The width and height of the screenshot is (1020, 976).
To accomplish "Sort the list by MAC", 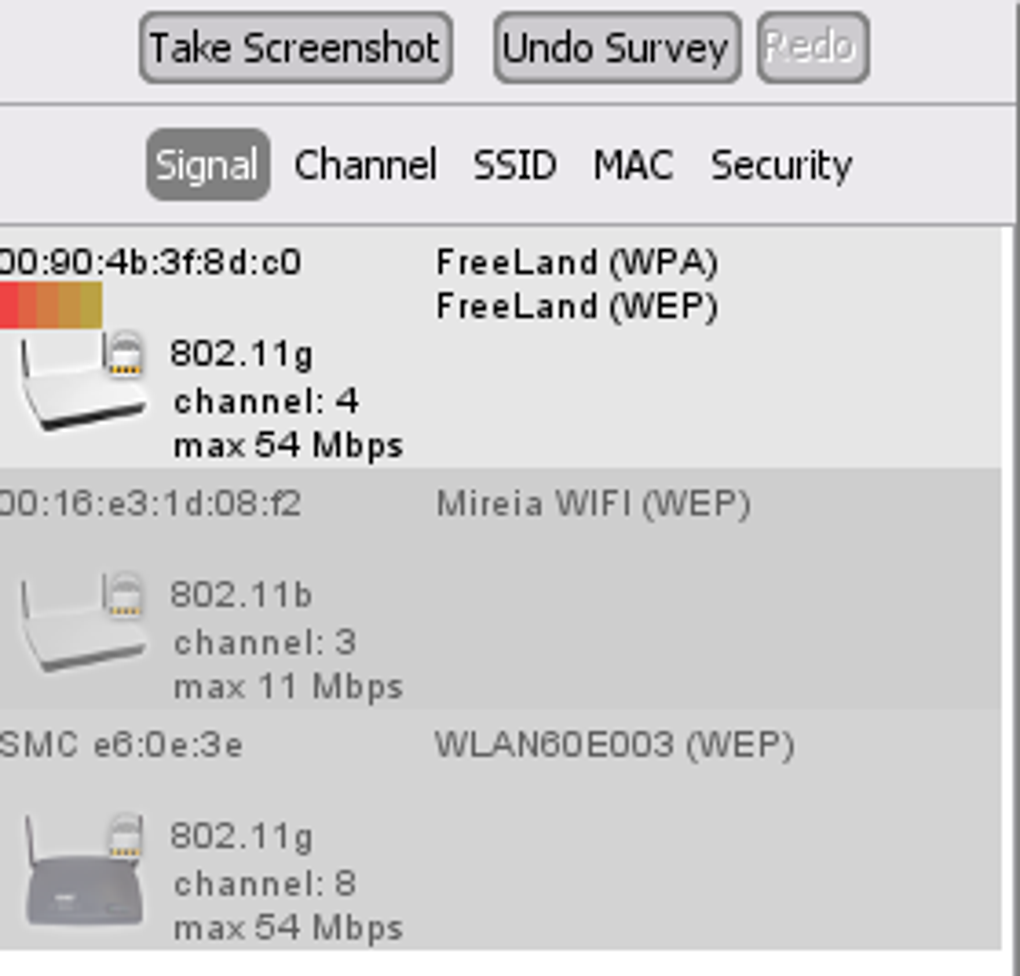I will 633,165.
